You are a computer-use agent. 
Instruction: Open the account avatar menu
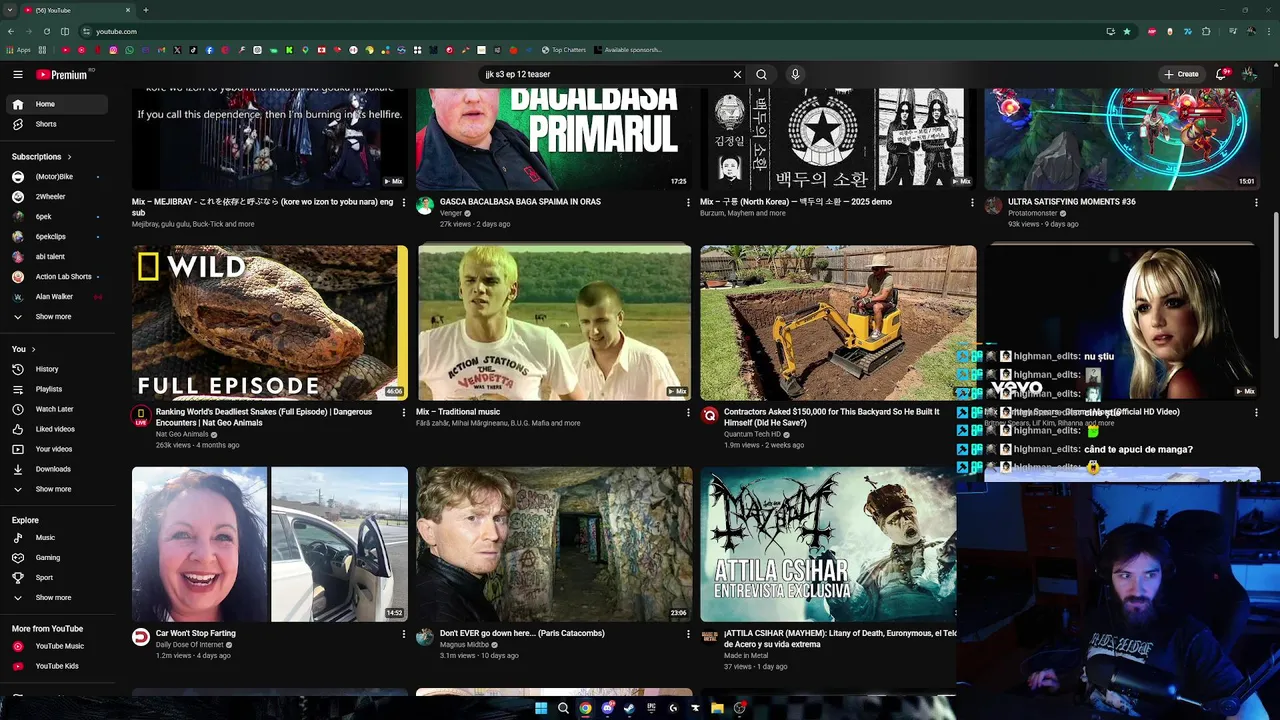pos(1249,74)
